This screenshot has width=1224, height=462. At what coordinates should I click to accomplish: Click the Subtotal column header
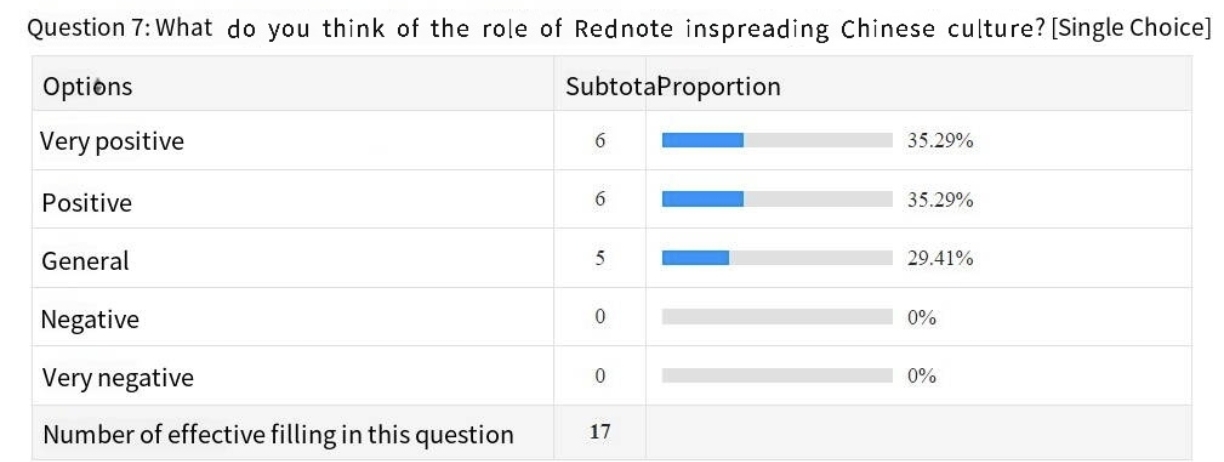click(610, 87)
